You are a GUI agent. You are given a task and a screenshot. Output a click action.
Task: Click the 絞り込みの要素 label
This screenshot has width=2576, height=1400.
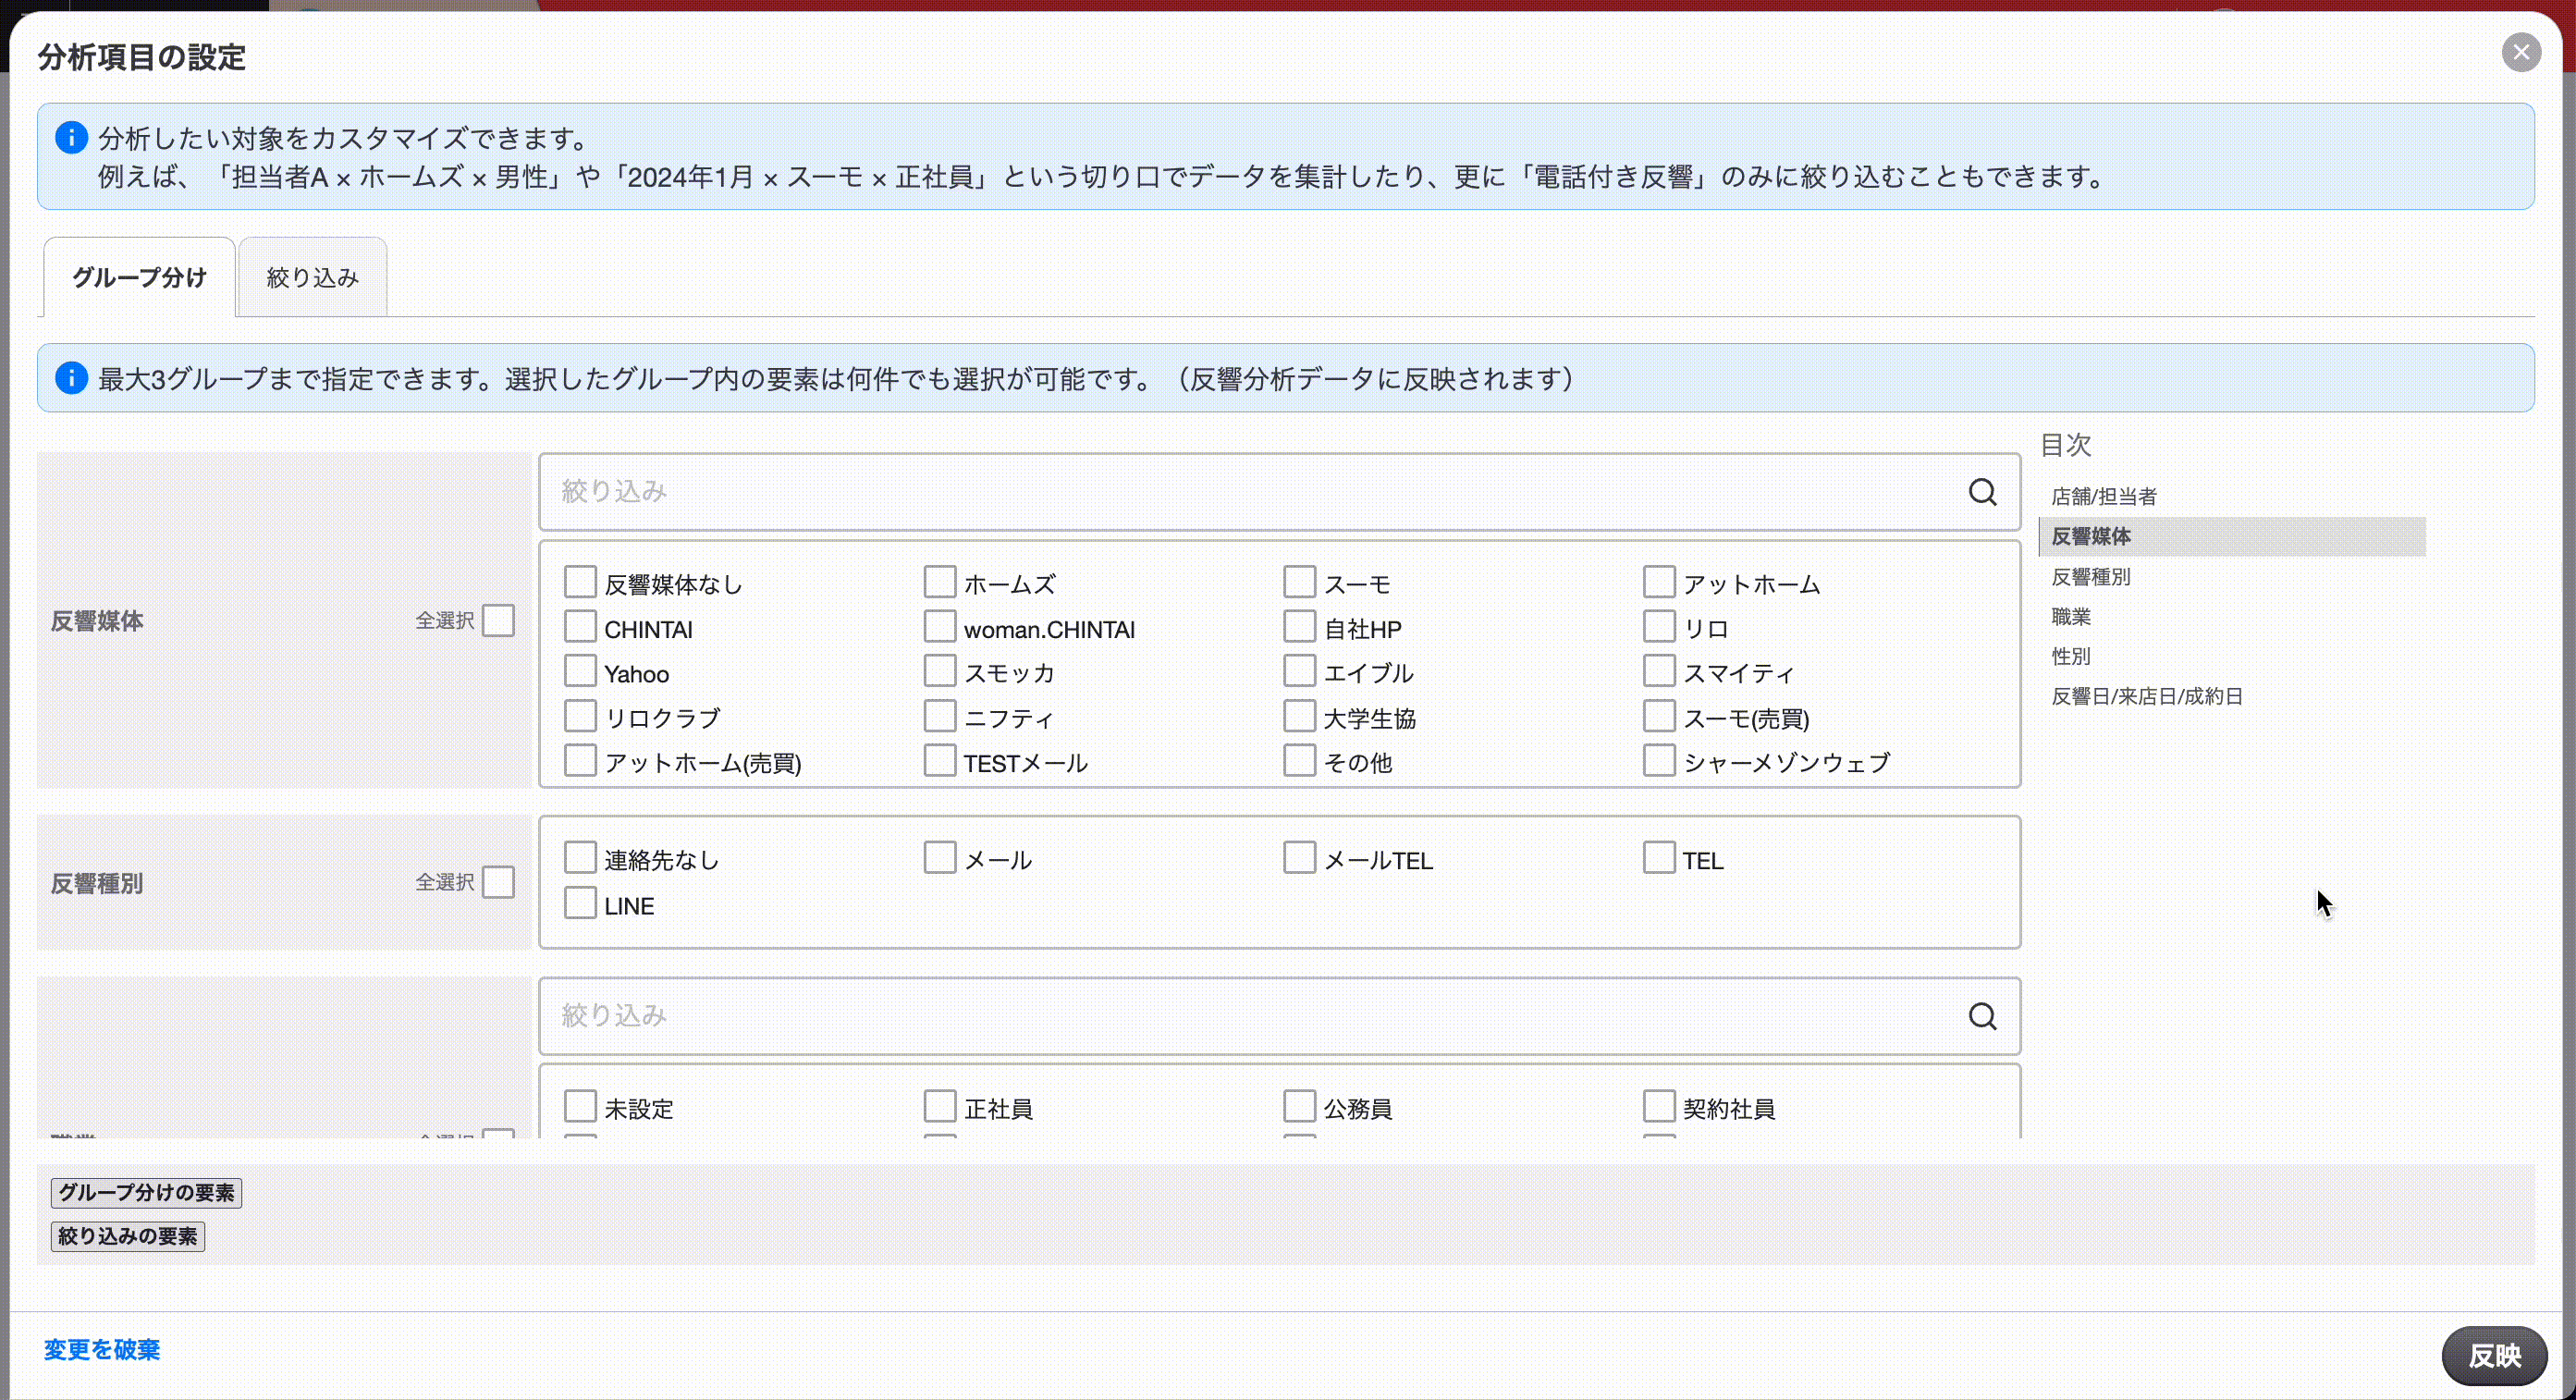tap(128, 1237)
